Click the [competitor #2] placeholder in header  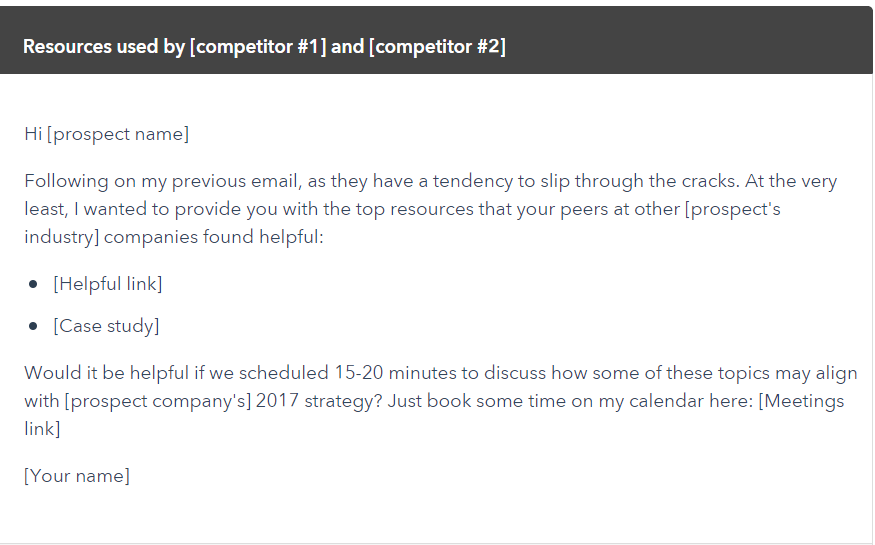438,47
